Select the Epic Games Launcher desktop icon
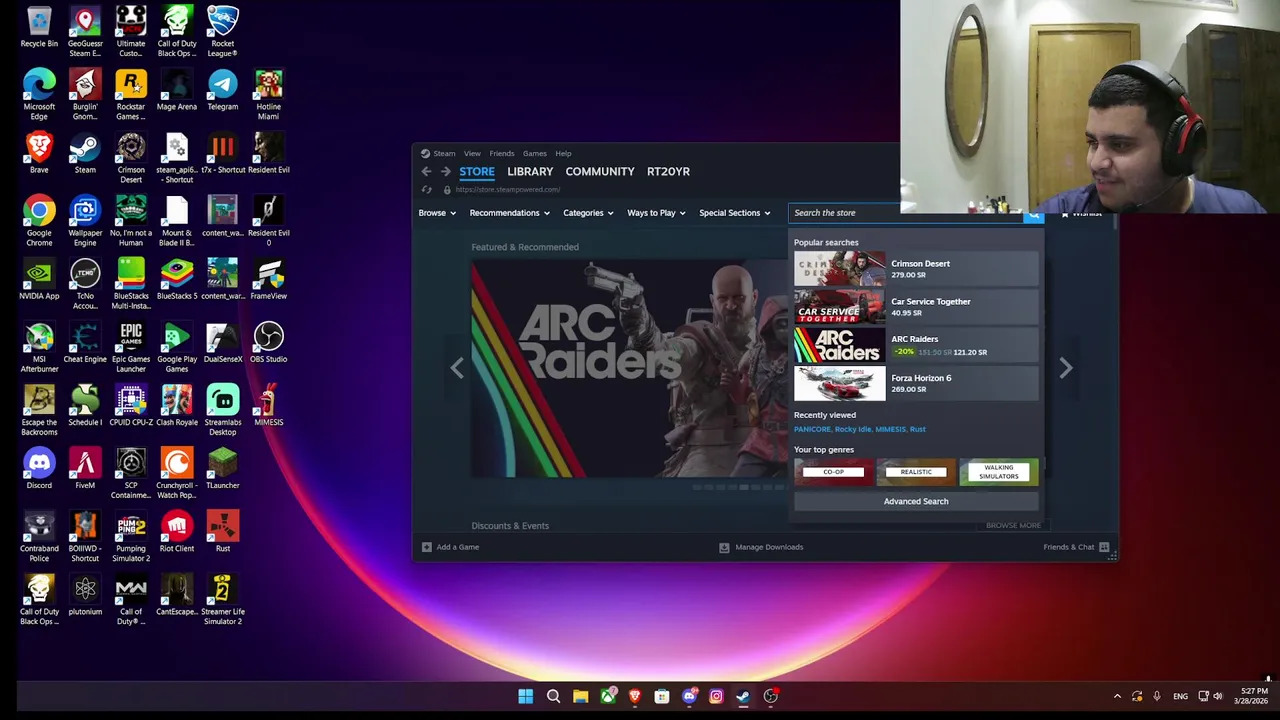Screen dimensions: 1280x720 point(131,346)
